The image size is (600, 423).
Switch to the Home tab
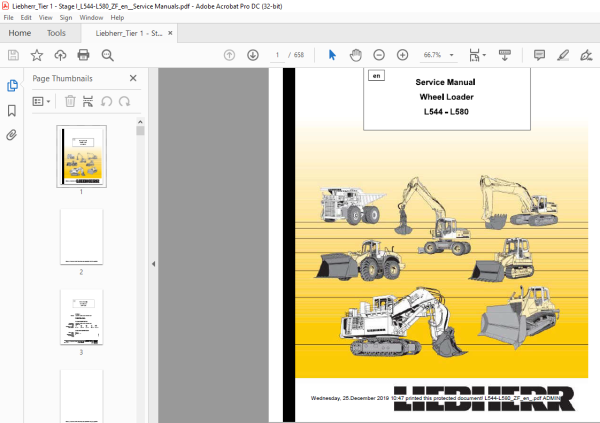20,33
